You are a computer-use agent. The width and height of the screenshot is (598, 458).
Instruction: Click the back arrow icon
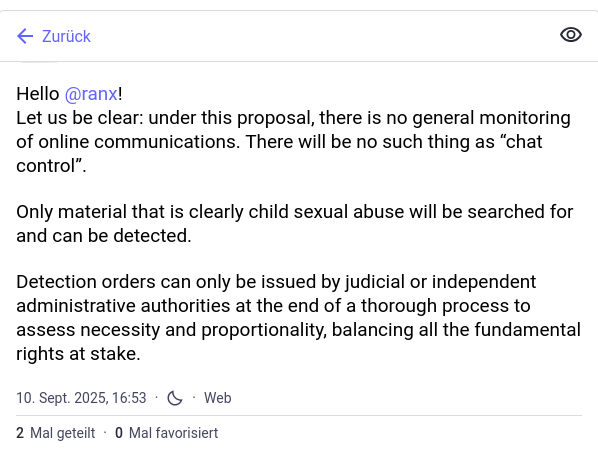click(x=25, y=36)
